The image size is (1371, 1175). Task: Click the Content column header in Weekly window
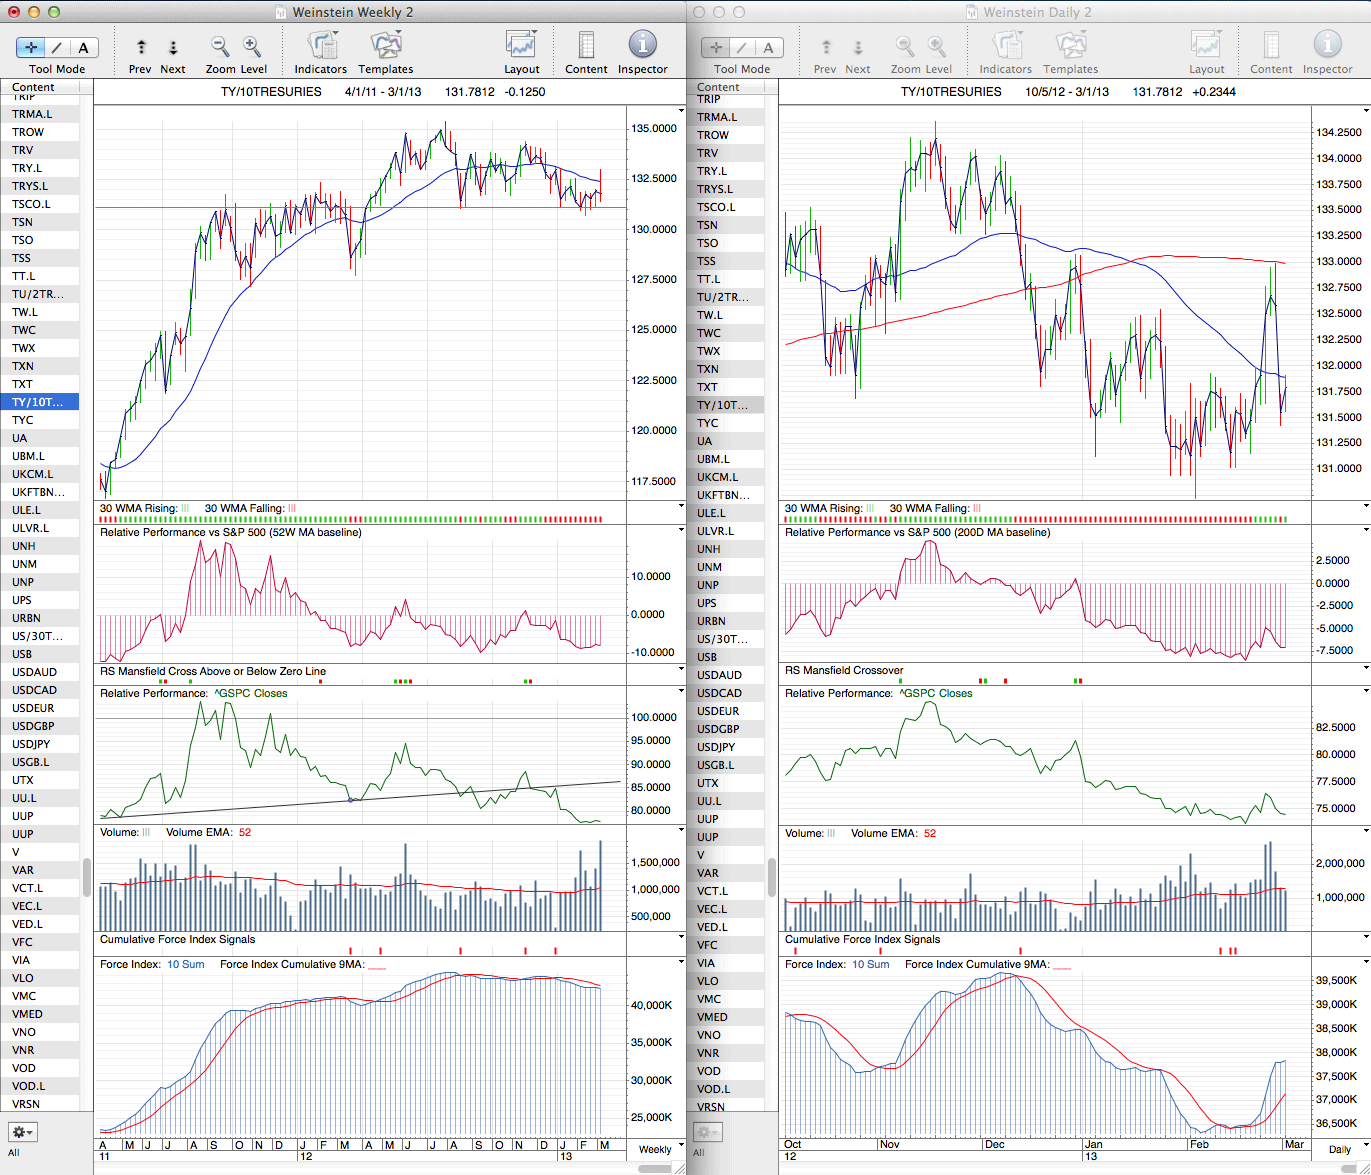point(33,87)
